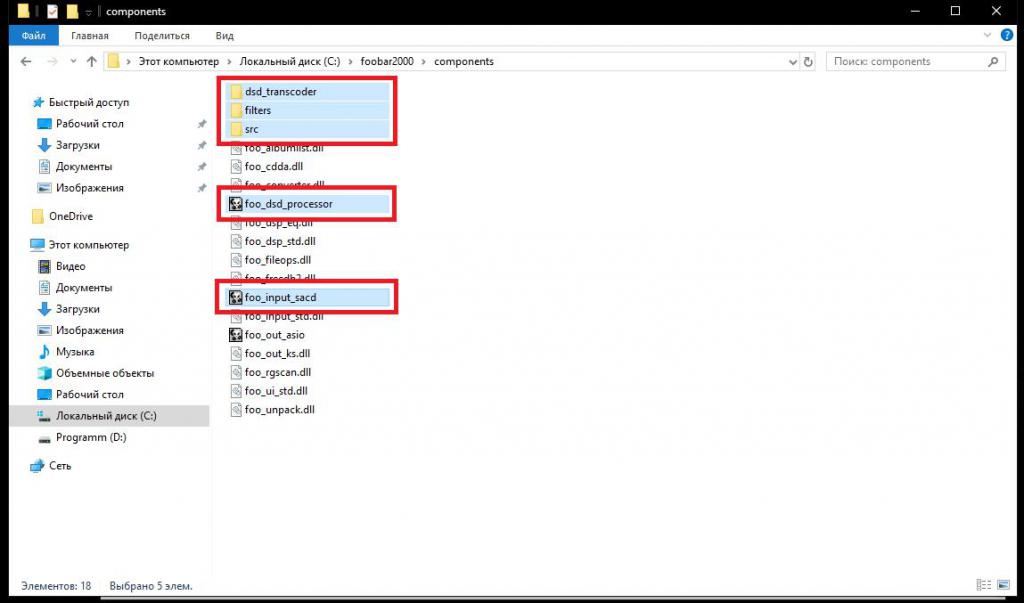The width and height of the screenshot is (1024, 603).
Task: Select components breadcrumb segment
Action: 464,61
